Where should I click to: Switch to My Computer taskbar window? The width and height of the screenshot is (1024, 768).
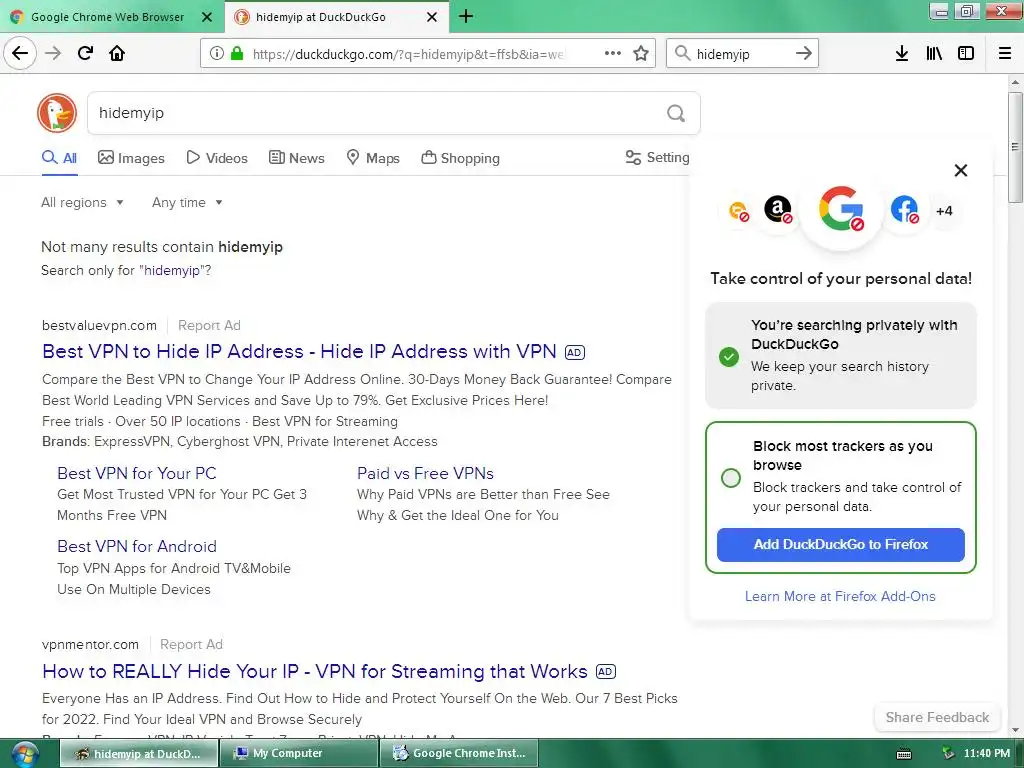click(x=298, y=753)
